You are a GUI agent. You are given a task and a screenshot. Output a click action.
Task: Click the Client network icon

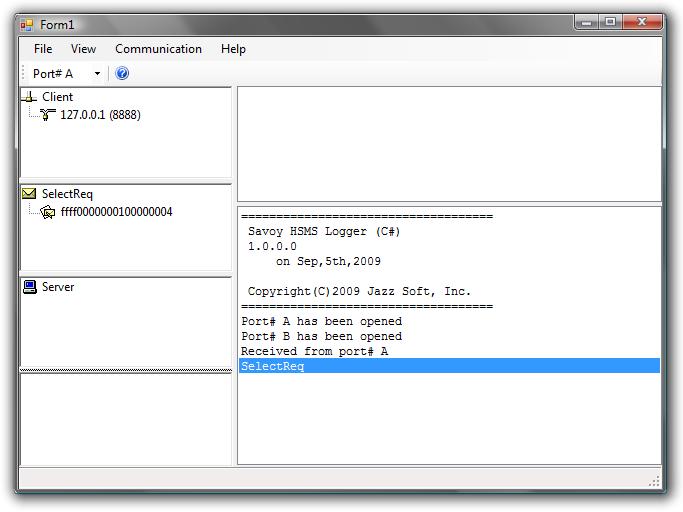point(30,97)
